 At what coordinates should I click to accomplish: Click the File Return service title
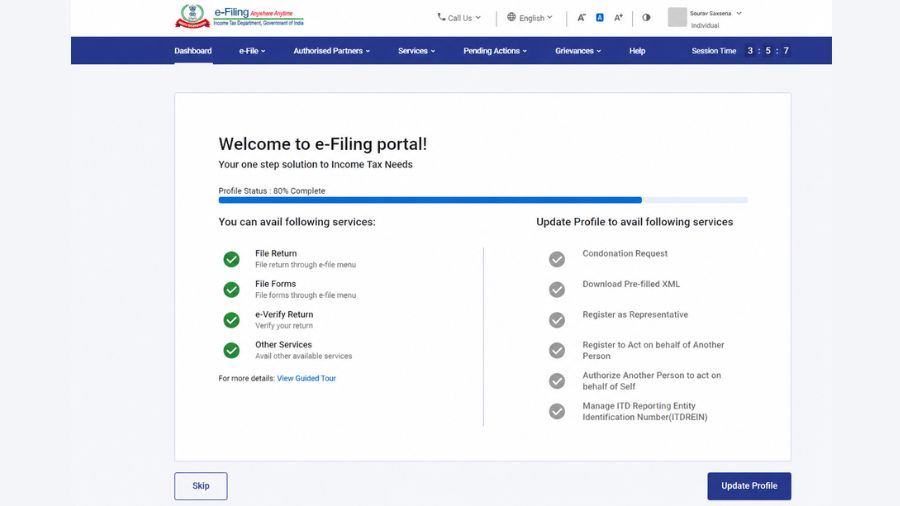pyautogui.click(x=276, y=253)
